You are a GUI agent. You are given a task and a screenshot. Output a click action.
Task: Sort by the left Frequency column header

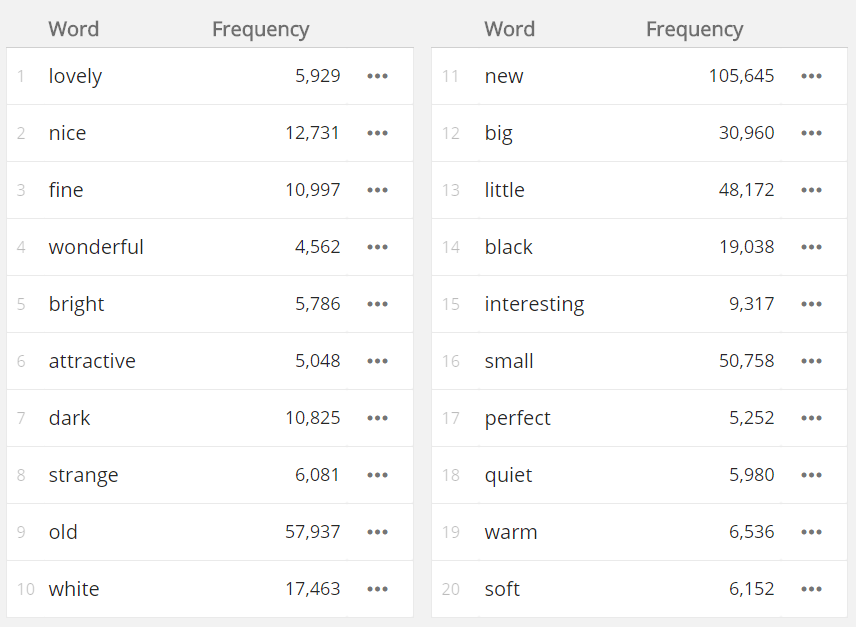[x=260, y=29]
